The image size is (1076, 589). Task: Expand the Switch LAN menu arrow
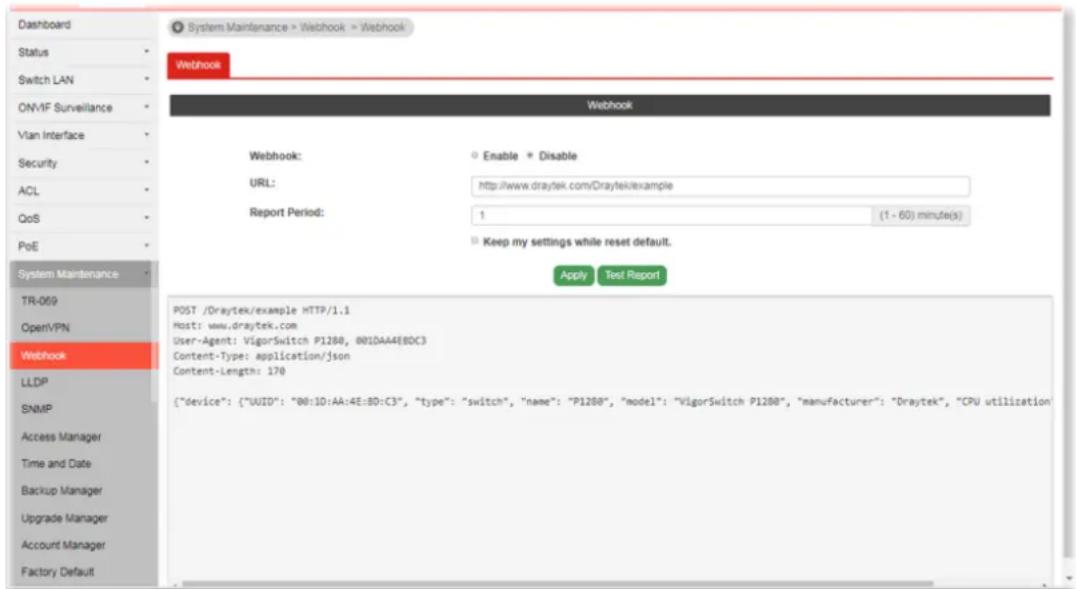146,80
